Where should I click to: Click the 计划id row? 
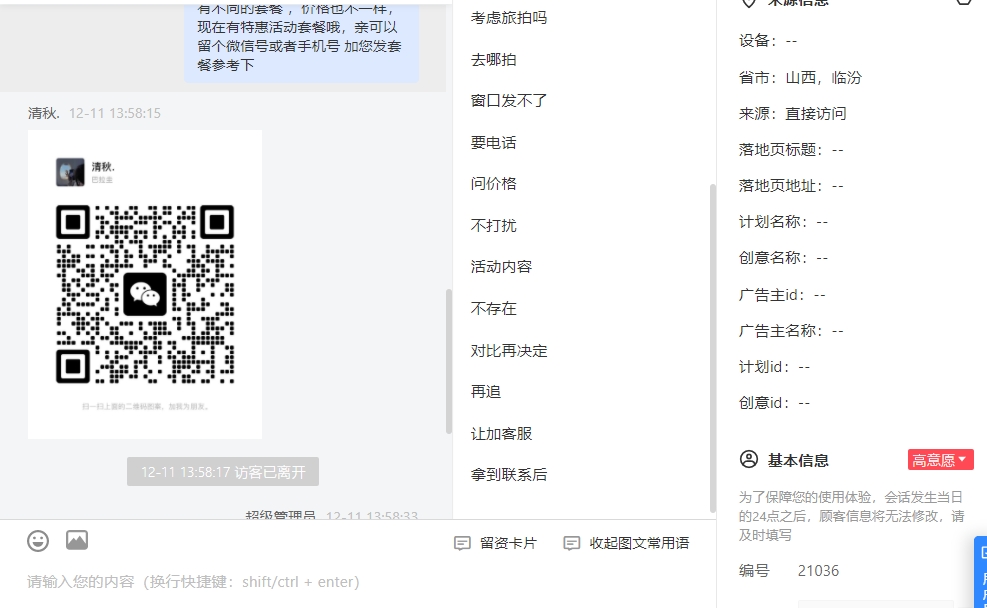pos(774,367)
